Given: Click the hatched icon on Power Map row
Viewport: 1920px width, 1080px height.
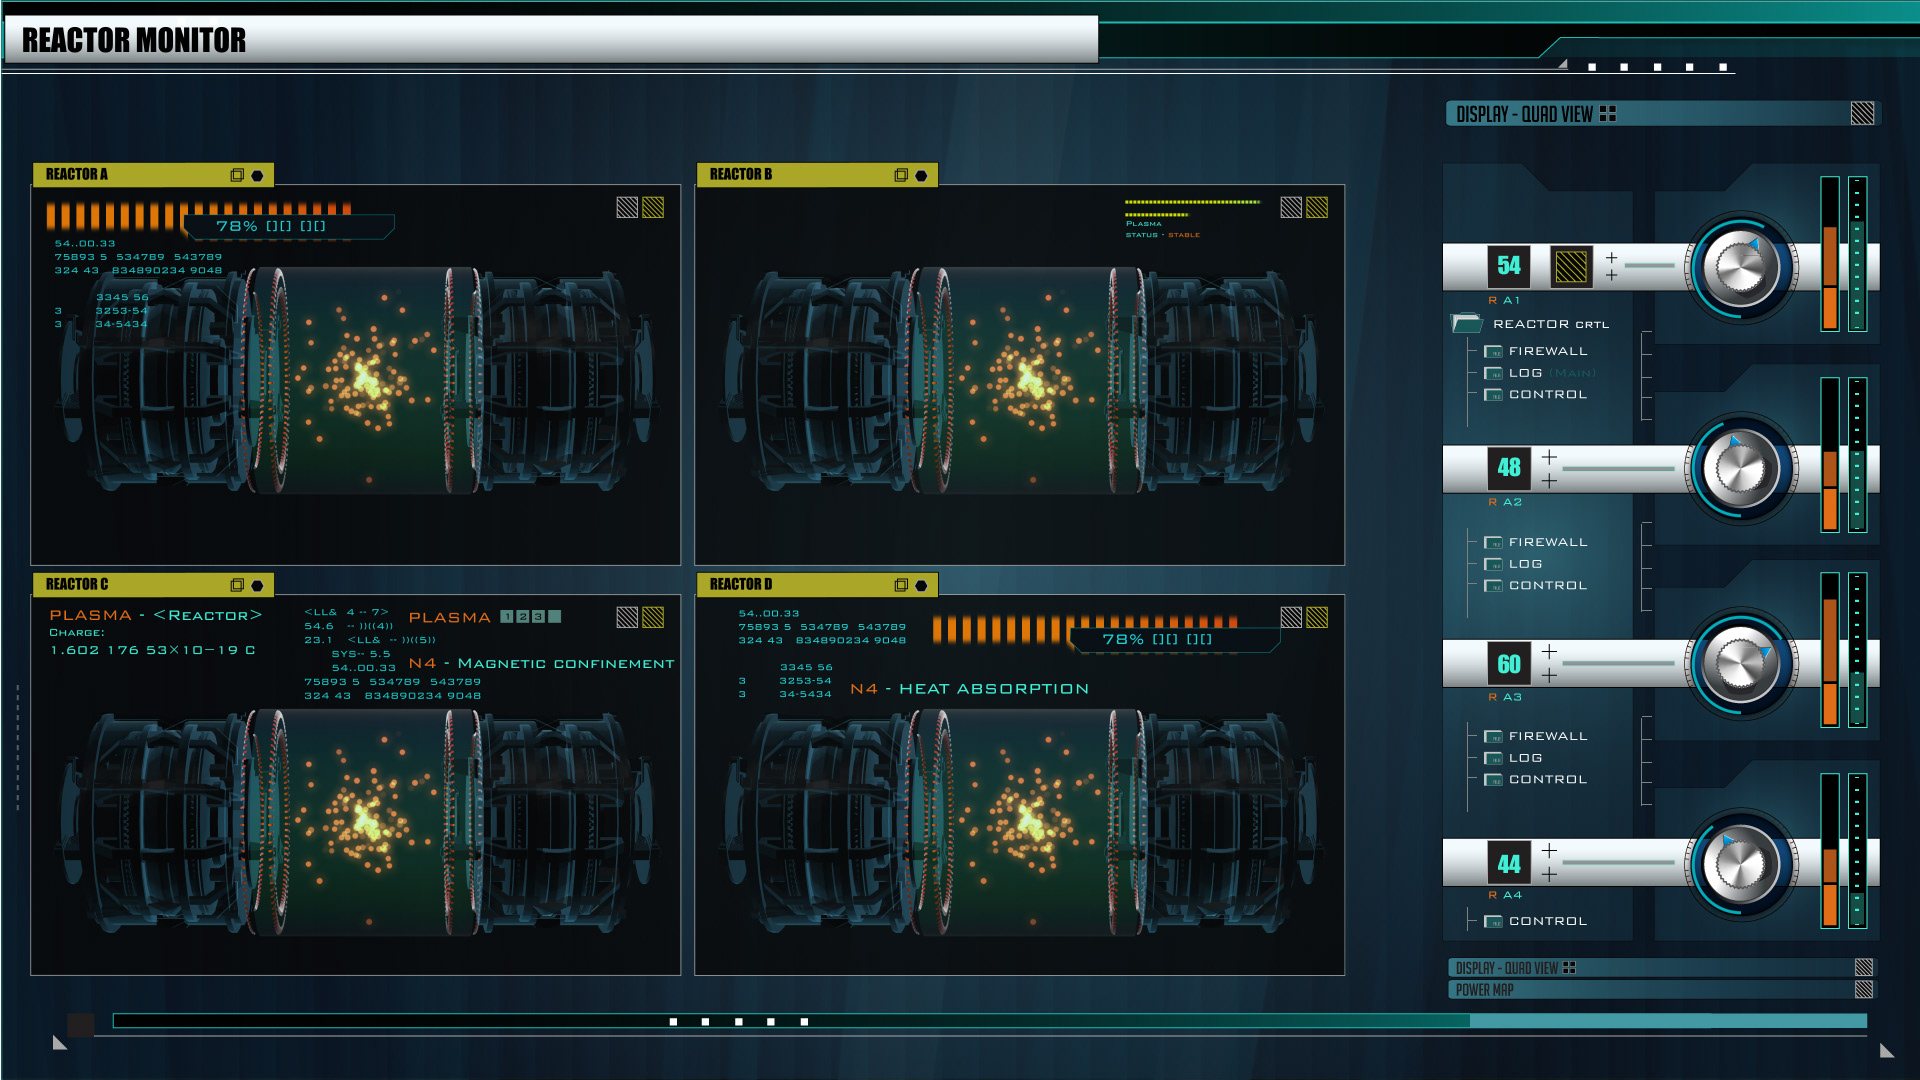Looking at the screenshot, I should 1864,989.
